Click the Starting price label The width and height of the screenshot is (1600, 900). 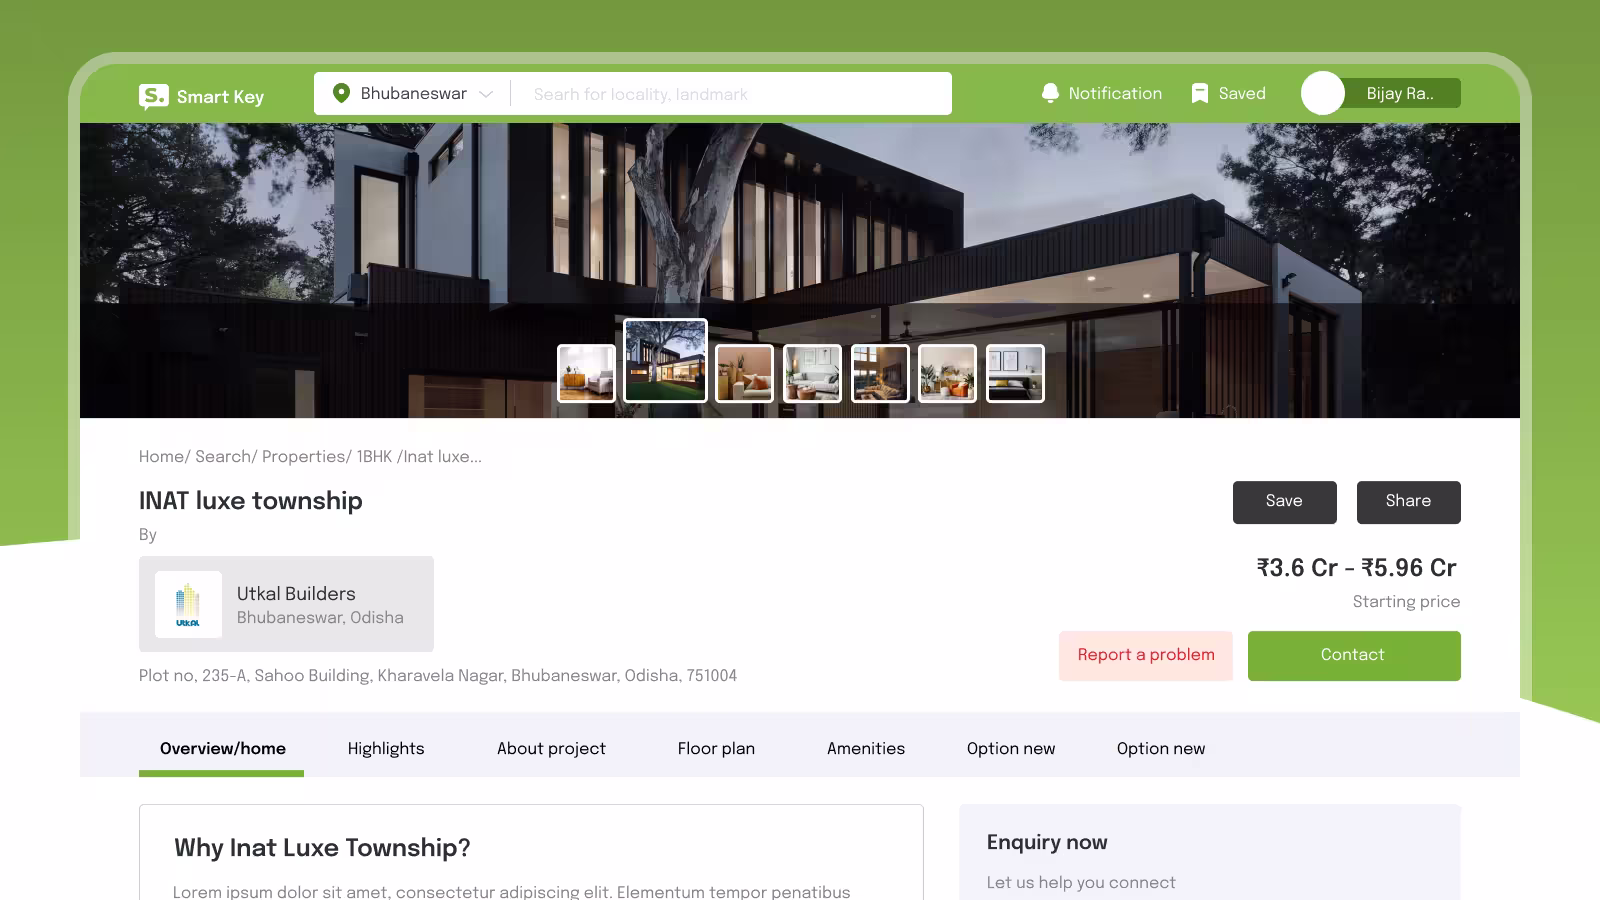(x=1406, y=601)
